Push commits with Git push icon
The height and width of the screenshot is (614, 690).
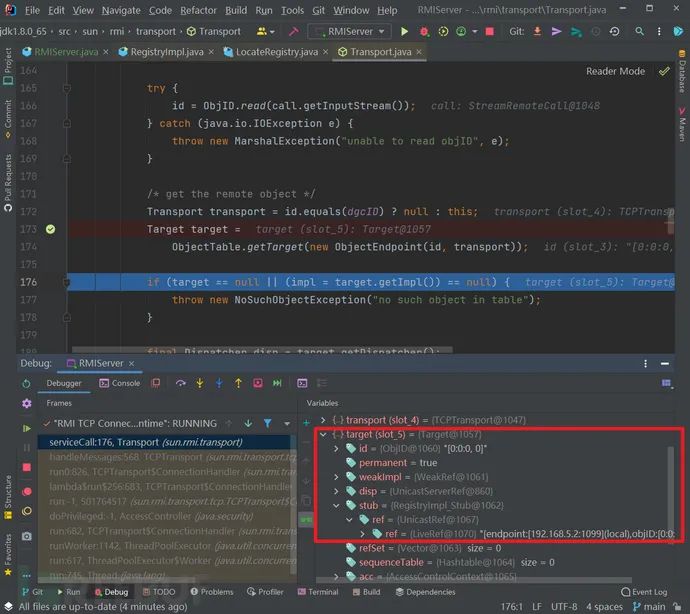(576, 31)
